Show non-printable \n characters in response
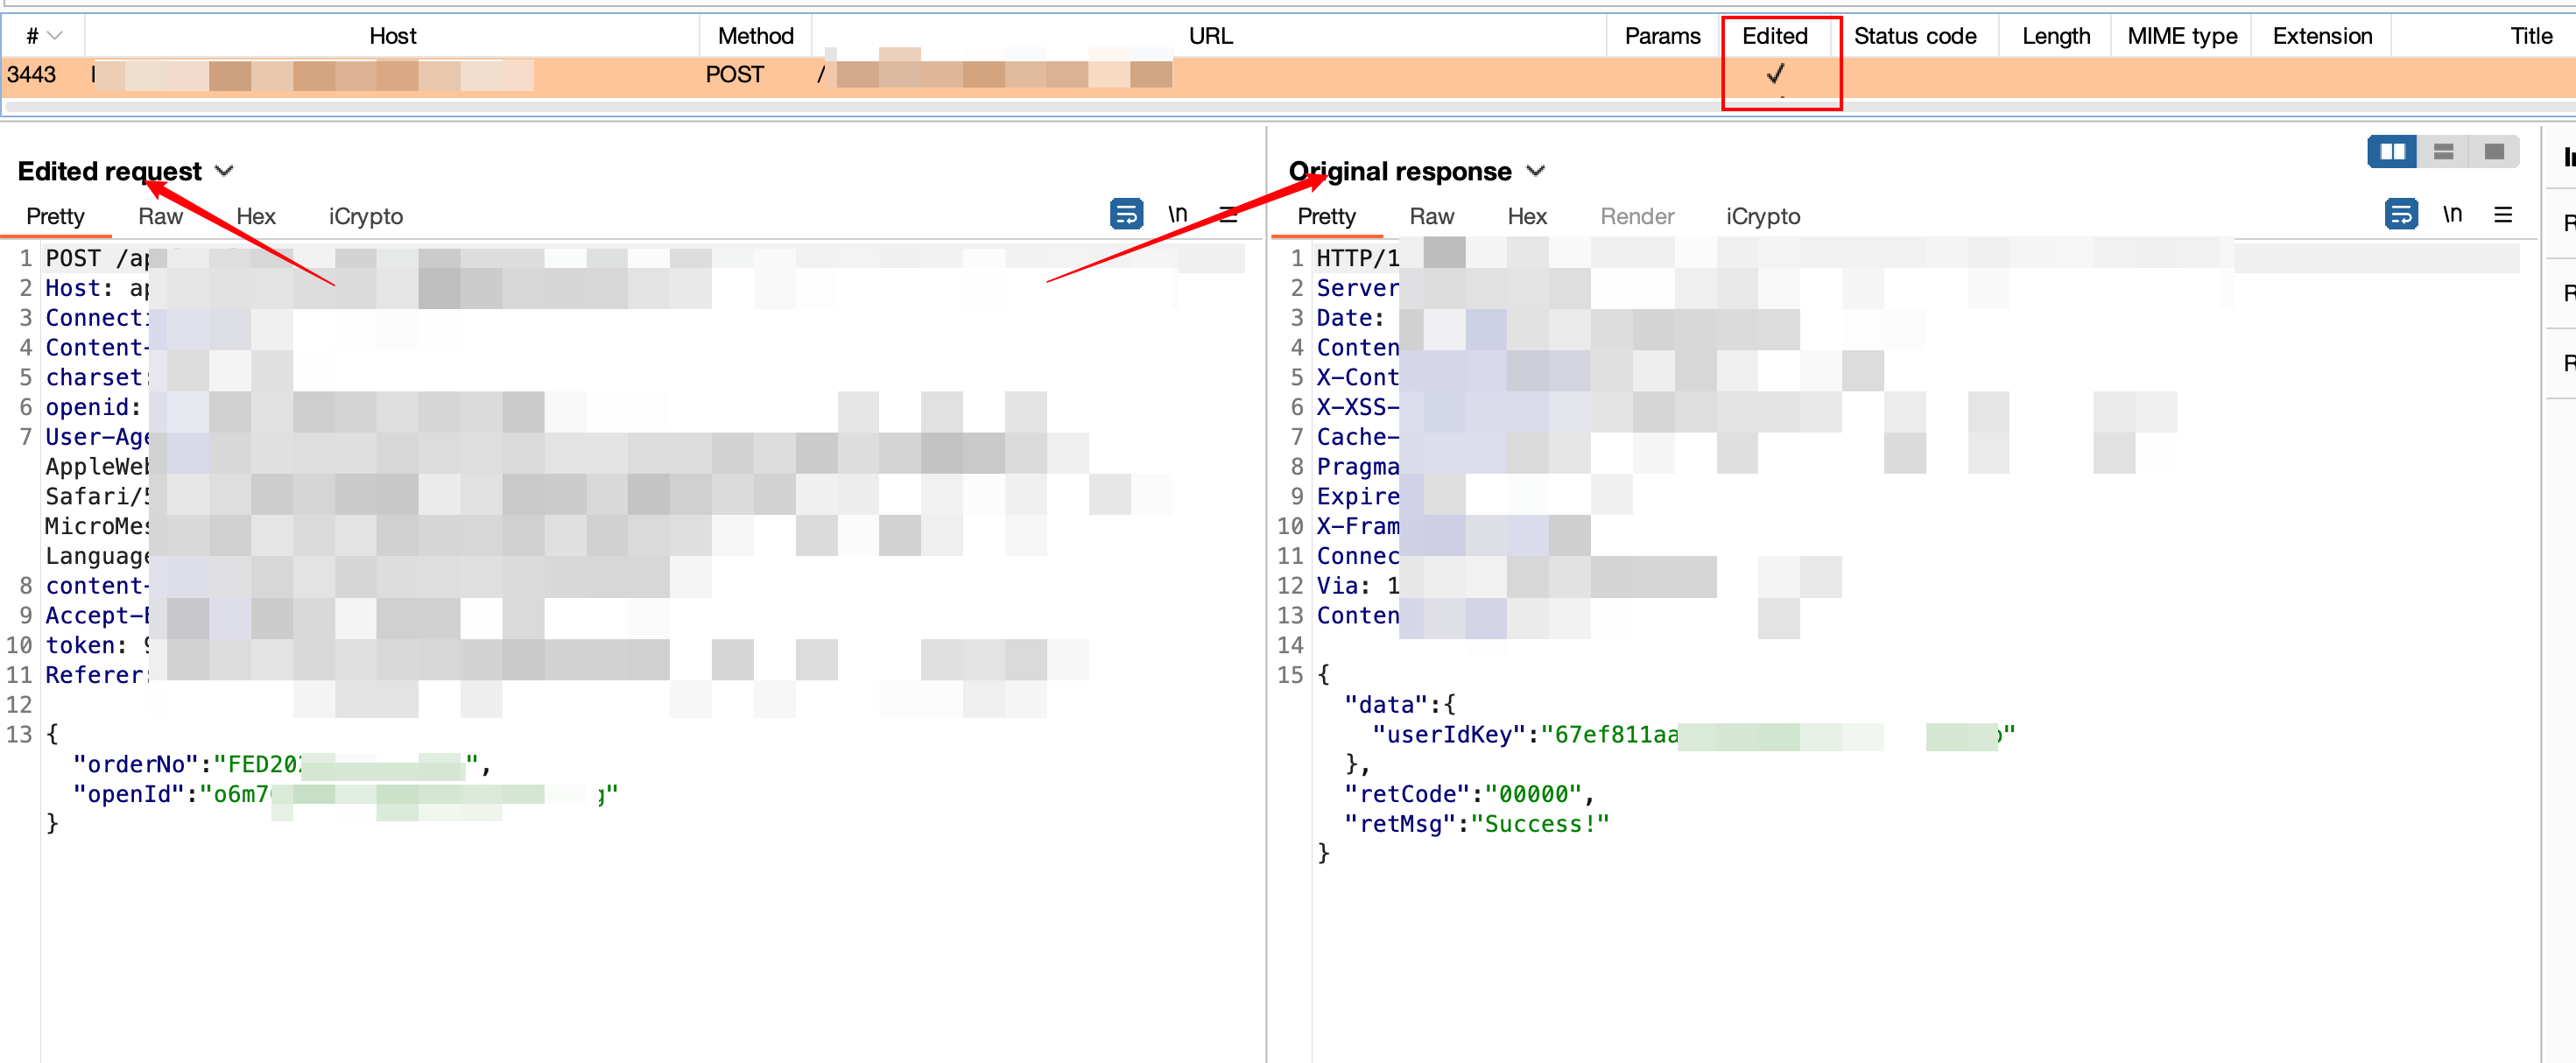The image size is (2576, 1063). click(2452, 214)
